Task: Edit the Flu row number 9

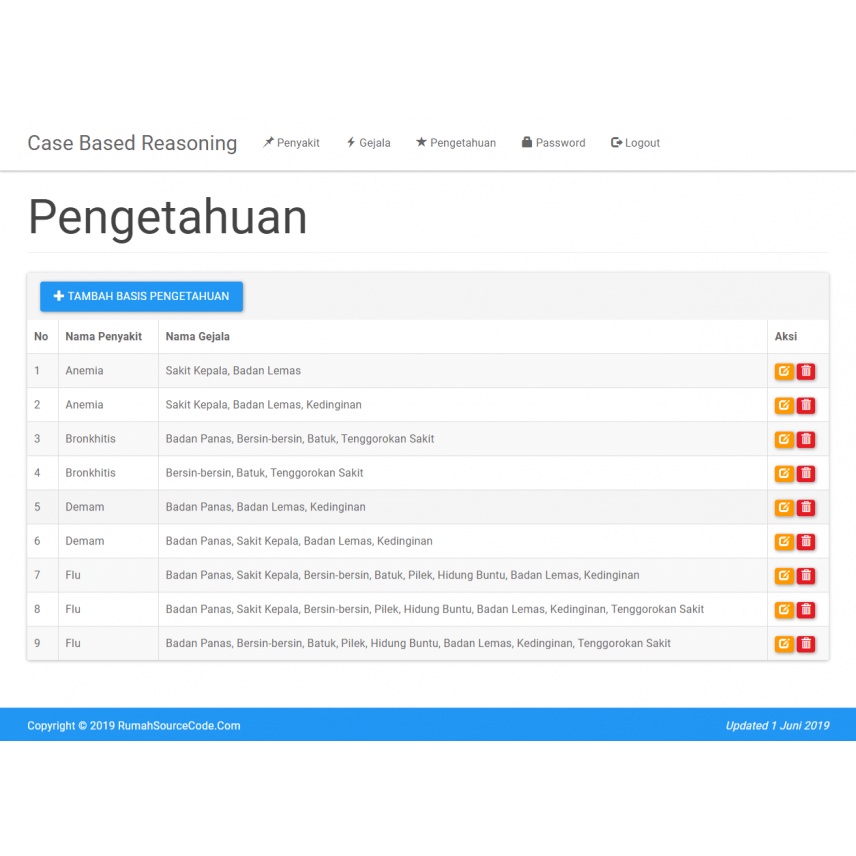Action: (784, 644)
